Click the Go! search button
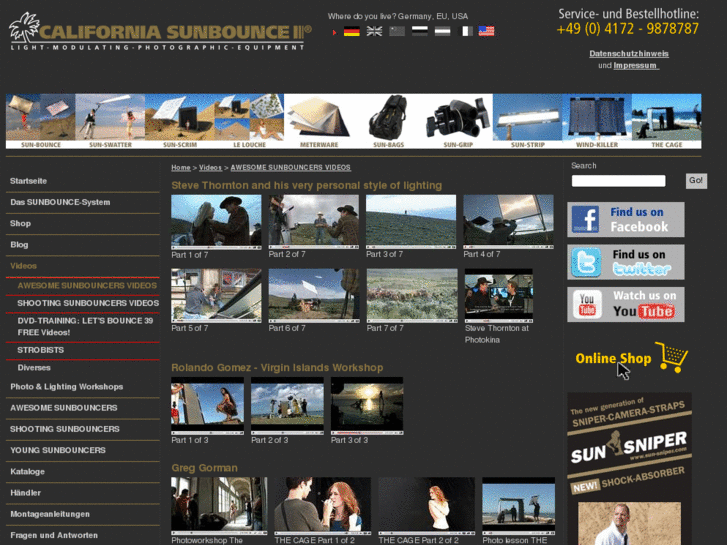 696,180
